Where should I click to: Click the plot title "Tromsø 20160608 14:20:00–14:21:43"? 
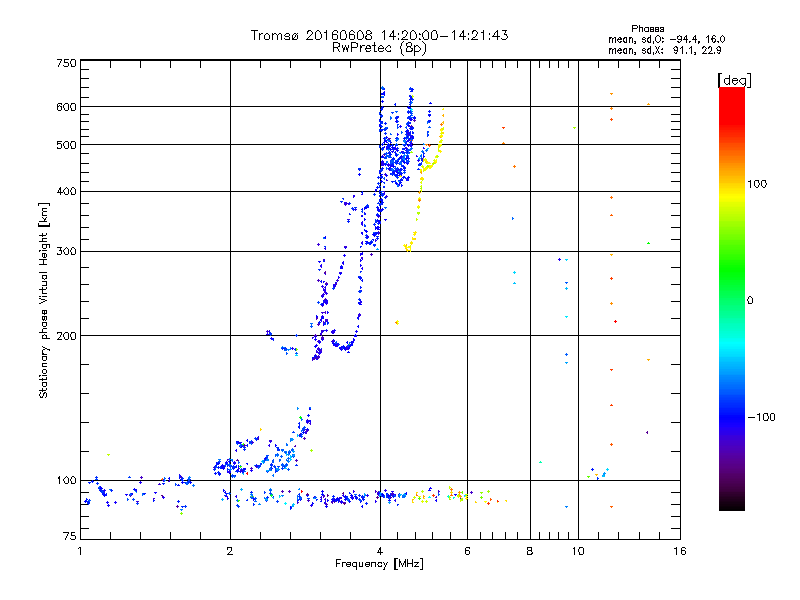379,35
